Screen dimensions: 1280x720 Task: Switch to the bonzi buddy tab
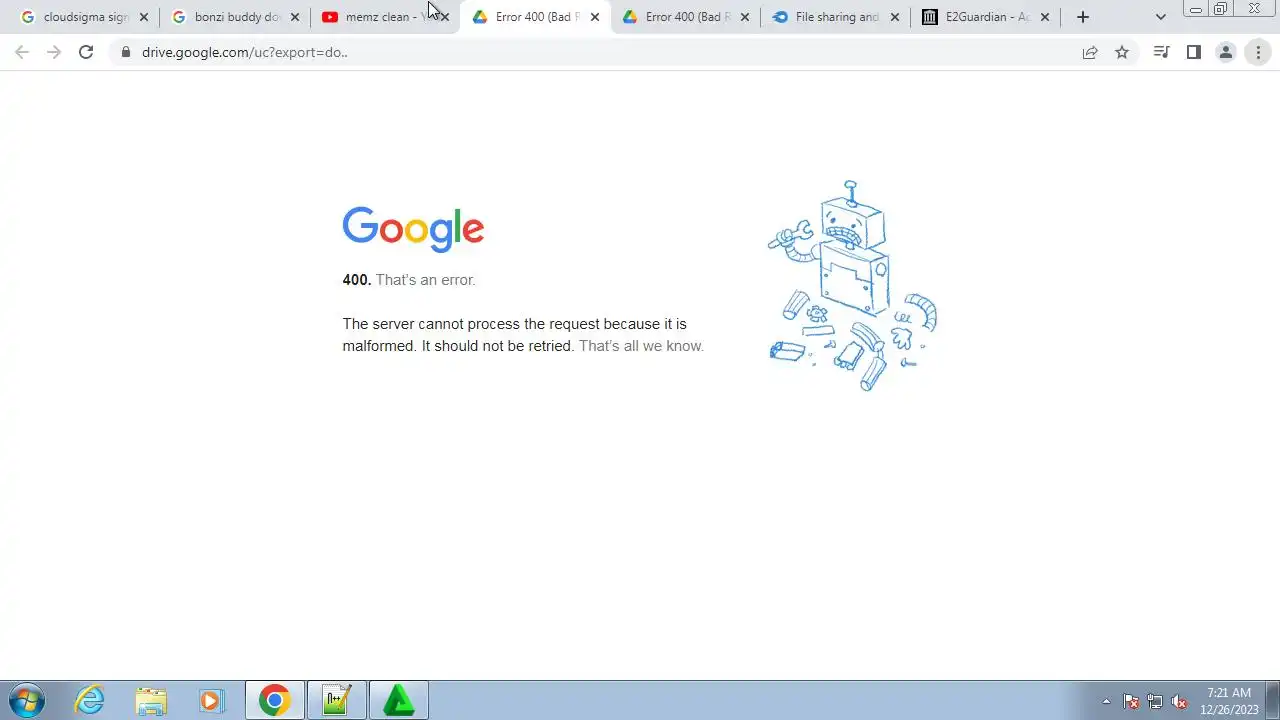226,17
